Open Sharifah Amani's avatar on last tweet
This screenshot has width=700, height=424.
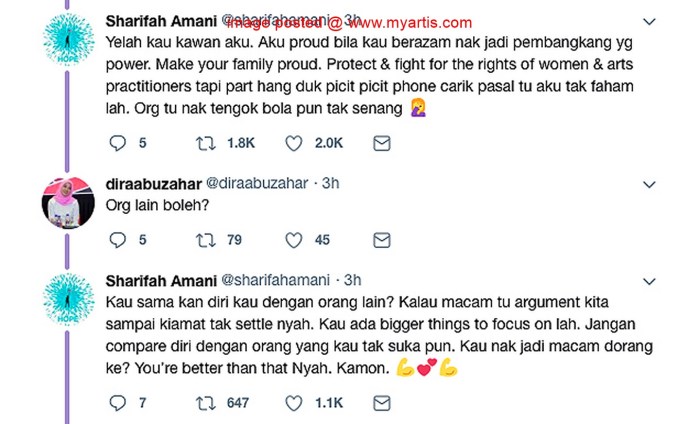click(68, 298)
